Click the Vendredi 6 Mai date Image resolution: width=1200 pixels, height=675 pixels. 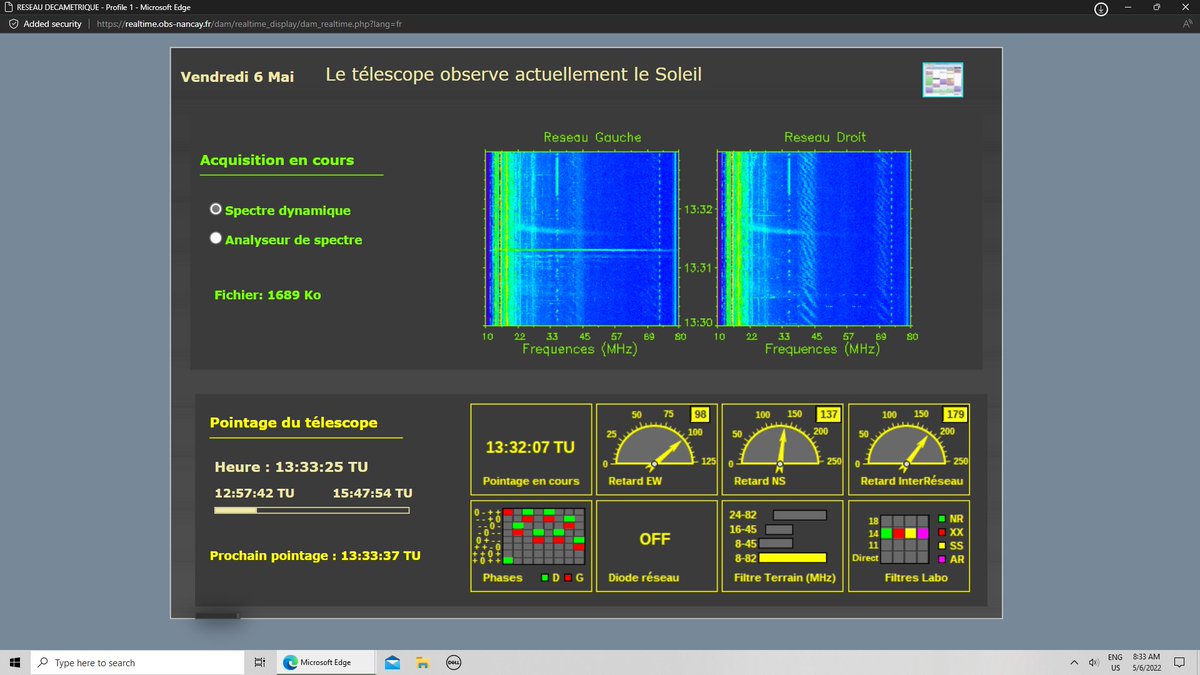coord(237,77)
